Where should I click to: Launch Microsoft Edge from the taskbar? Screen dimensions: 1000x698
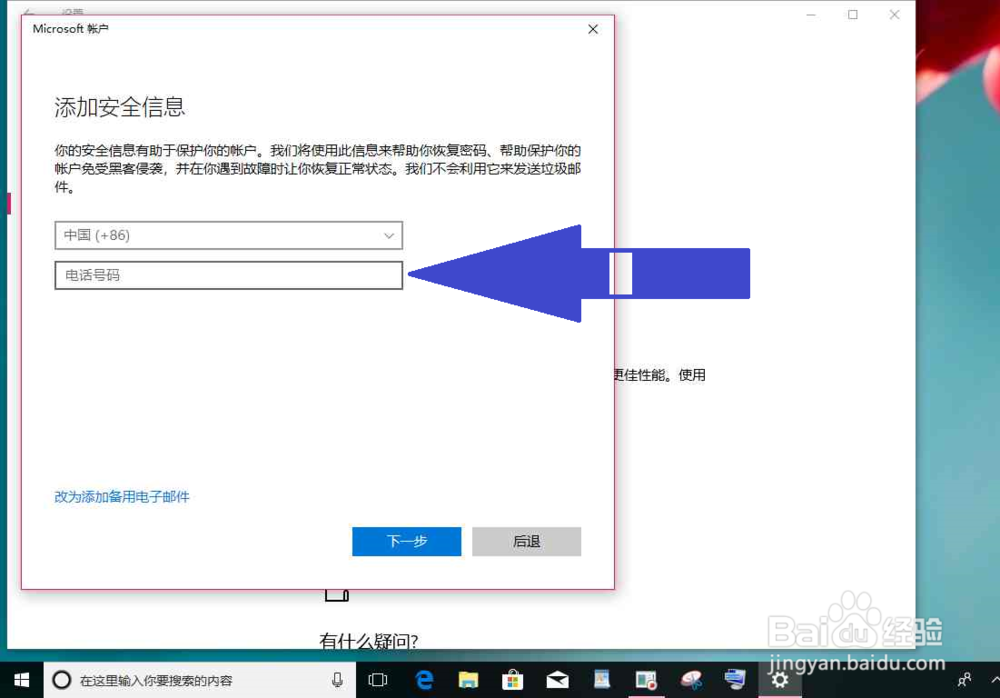424,680
